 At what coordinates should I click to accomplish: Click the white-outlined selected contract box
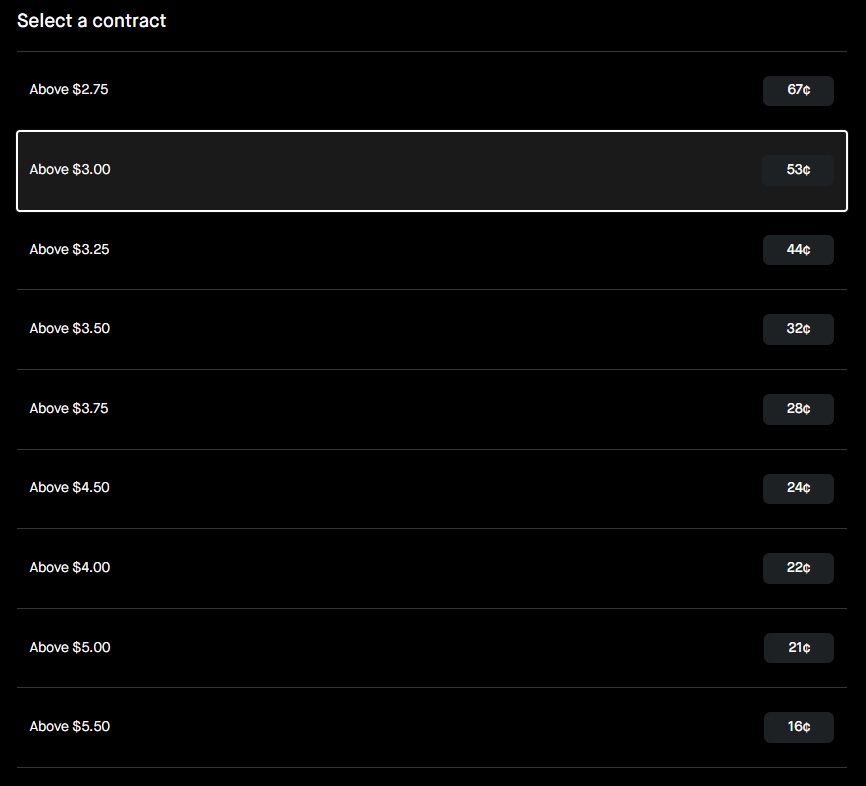pyautogui.click(x=432, y=171)
